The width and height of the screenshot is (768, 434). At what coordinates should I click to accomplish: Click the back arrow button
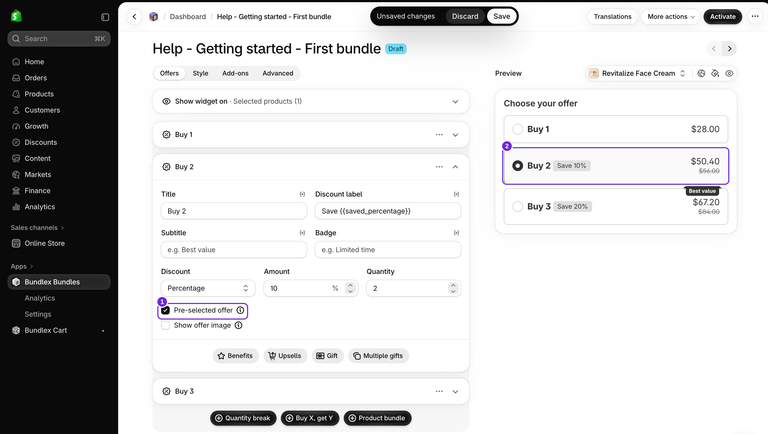pos(134,17)
